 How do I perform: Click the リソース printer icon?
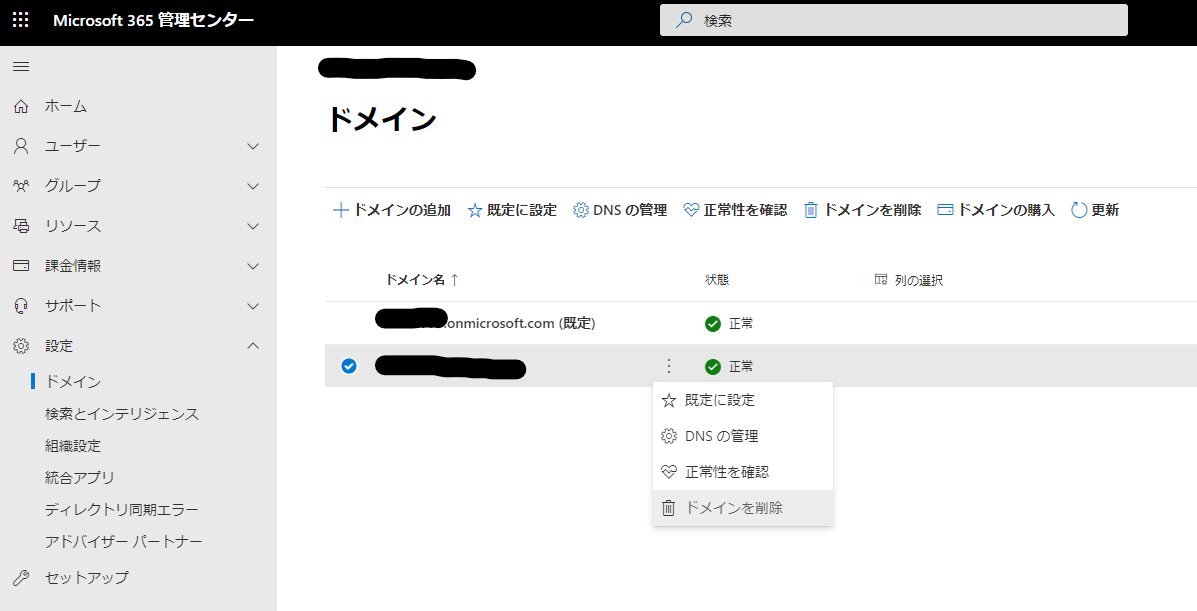pos(21,226)
